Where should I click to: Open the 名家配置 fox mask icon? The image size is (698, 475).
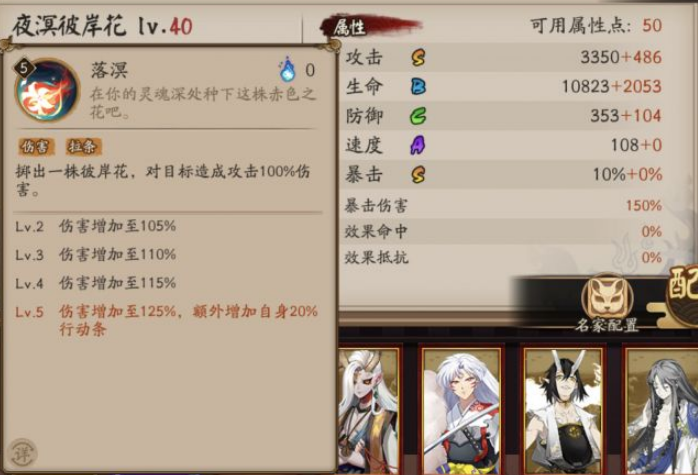click(607, 295)
